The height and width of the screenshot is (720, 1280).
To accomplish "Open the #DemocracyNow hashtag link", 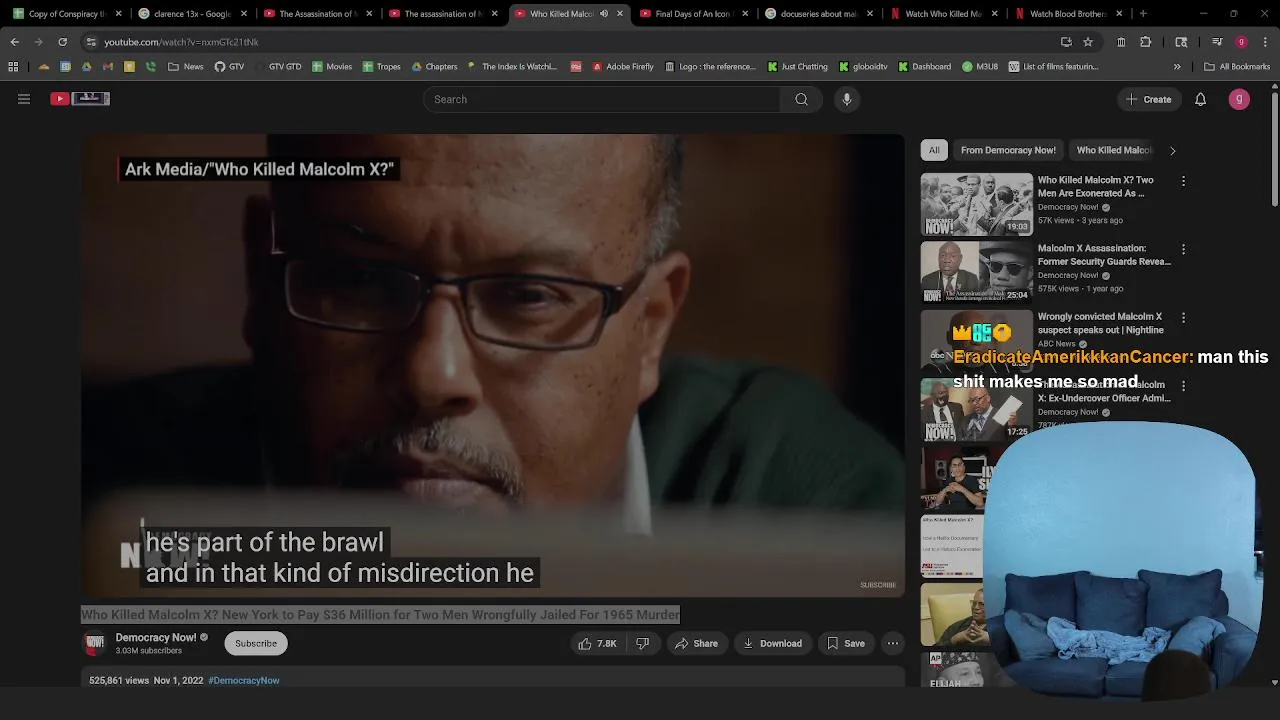I will [244, 680].
